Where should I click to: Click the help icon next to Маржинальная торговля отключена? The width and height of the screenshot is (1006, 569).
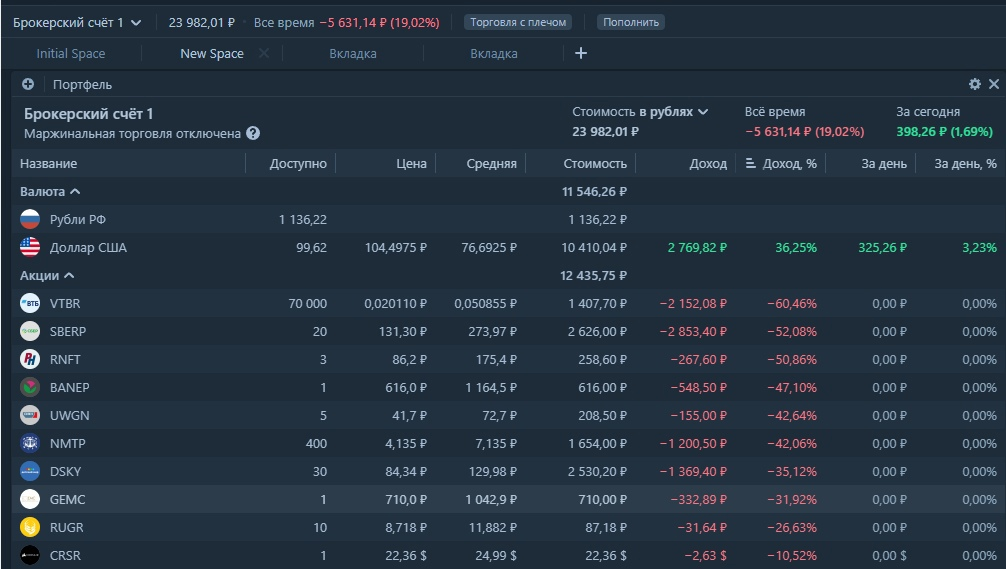(x=253, y=133)
